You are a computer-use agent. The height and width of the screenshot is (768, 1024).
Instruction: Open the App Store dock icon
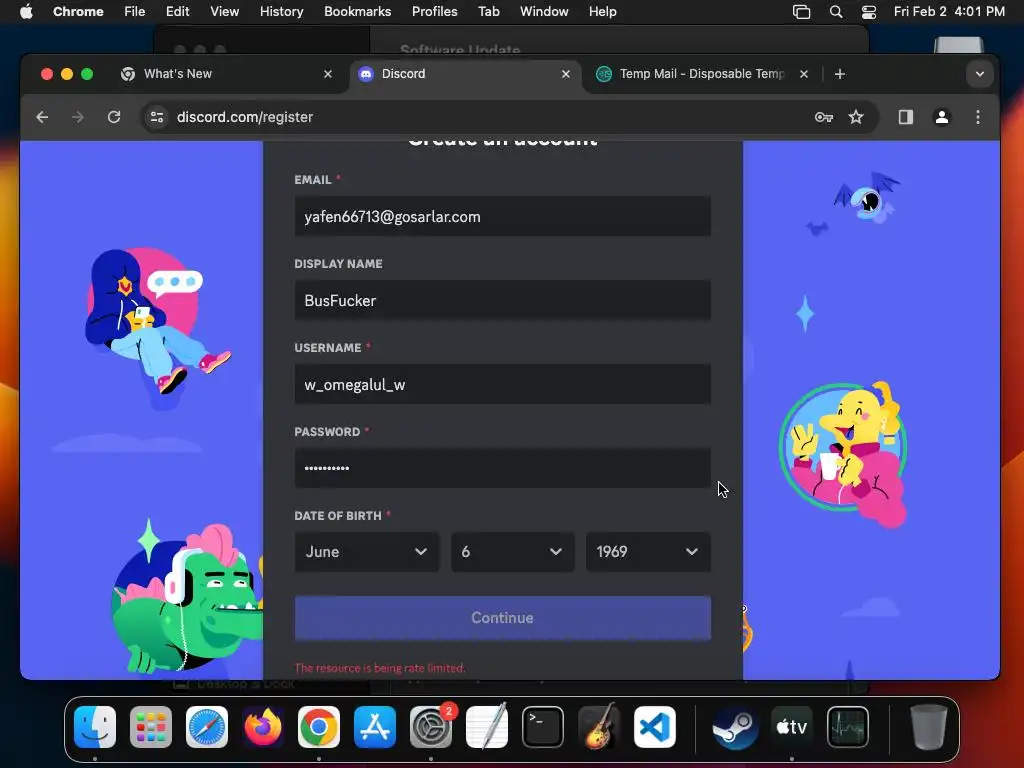coord(375,727)
